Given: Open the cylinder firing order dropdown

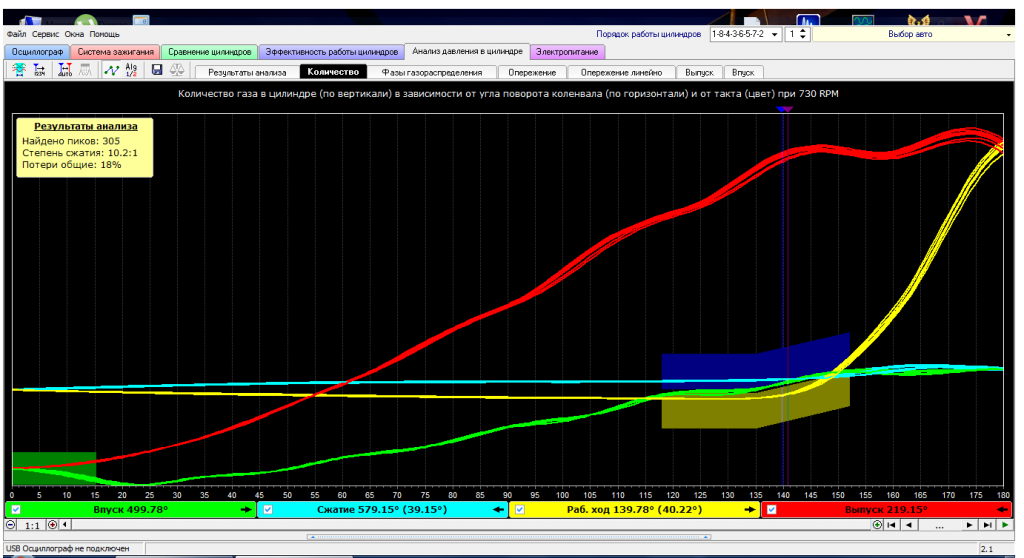Looking at the screenshot, I should point(775,35).
